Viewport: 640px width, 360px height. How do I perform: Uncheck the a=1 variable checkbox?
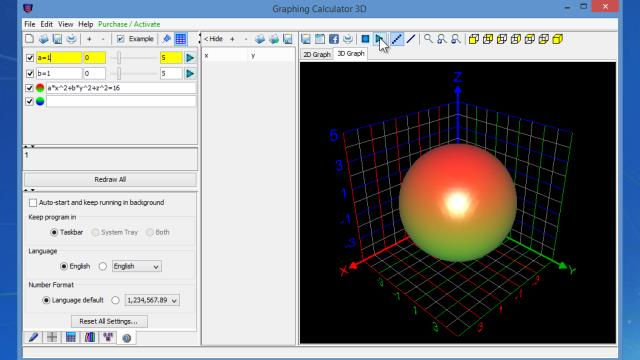[30, 58]
